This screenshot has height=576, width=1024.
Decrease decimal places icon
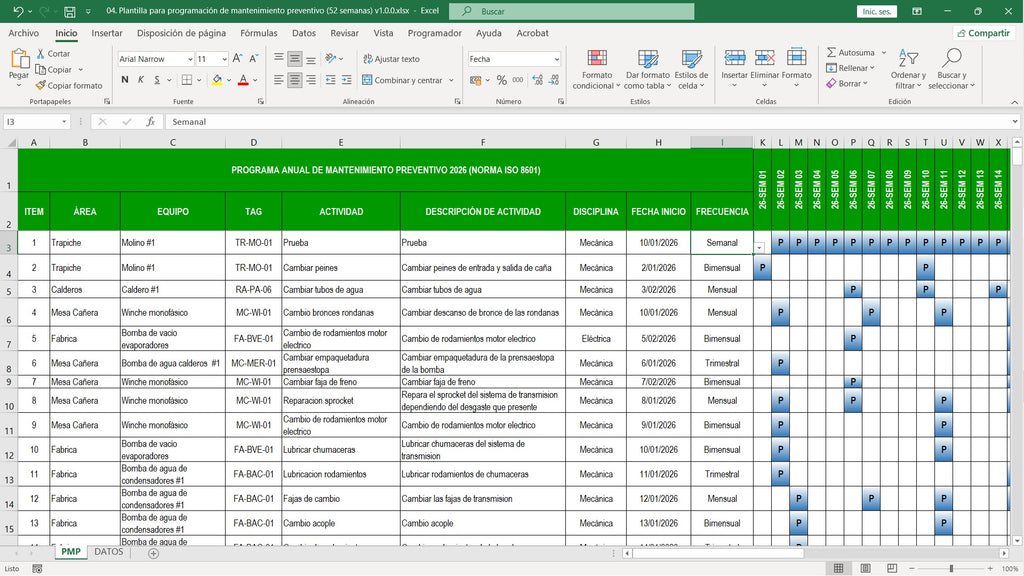[554, 80]
